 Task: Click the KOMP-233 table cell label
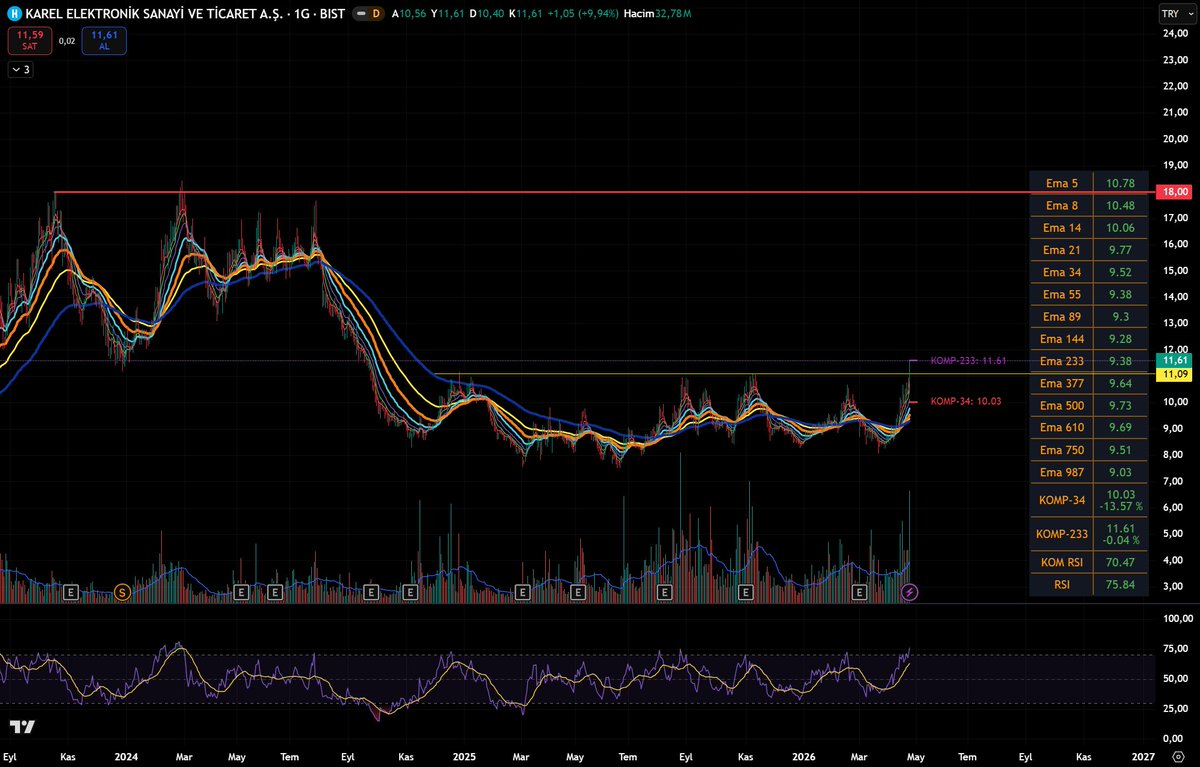click(x=1061, y=534)
